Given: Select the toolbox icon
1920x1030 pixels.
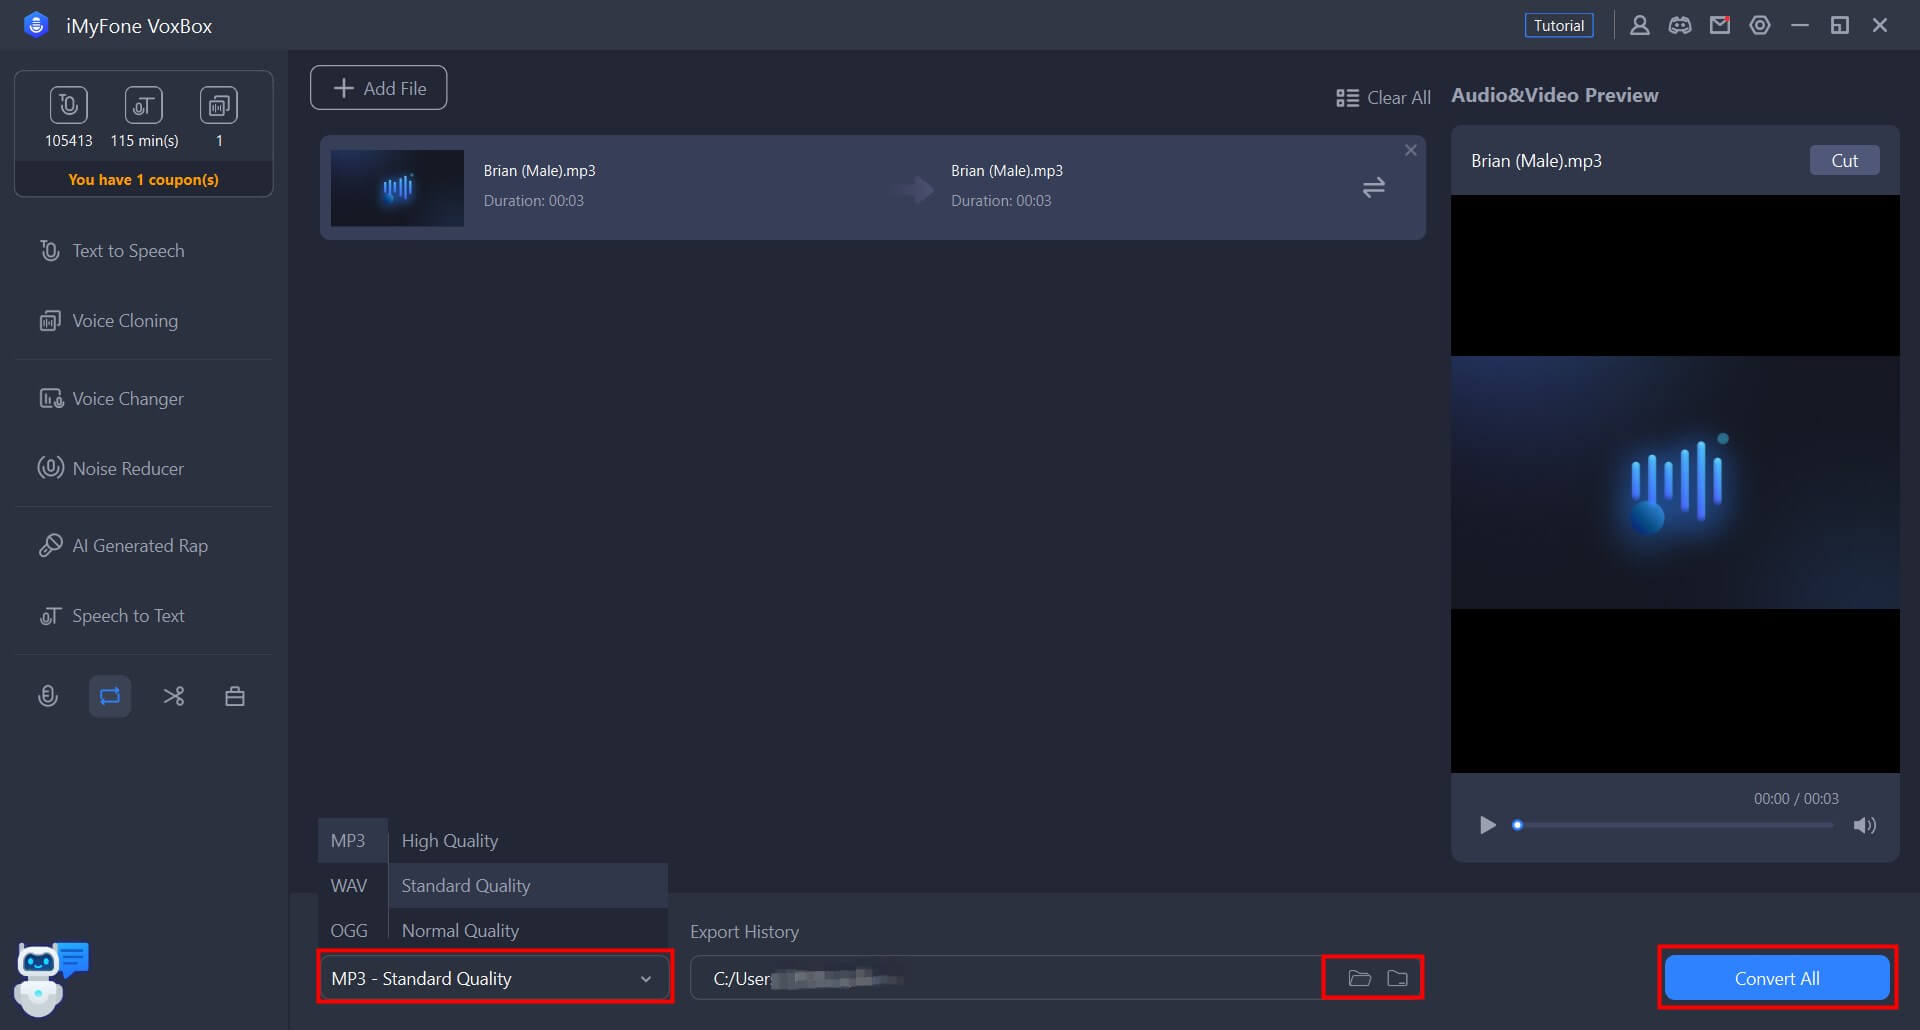Looking at the screenshot, I should pos(235,696).
